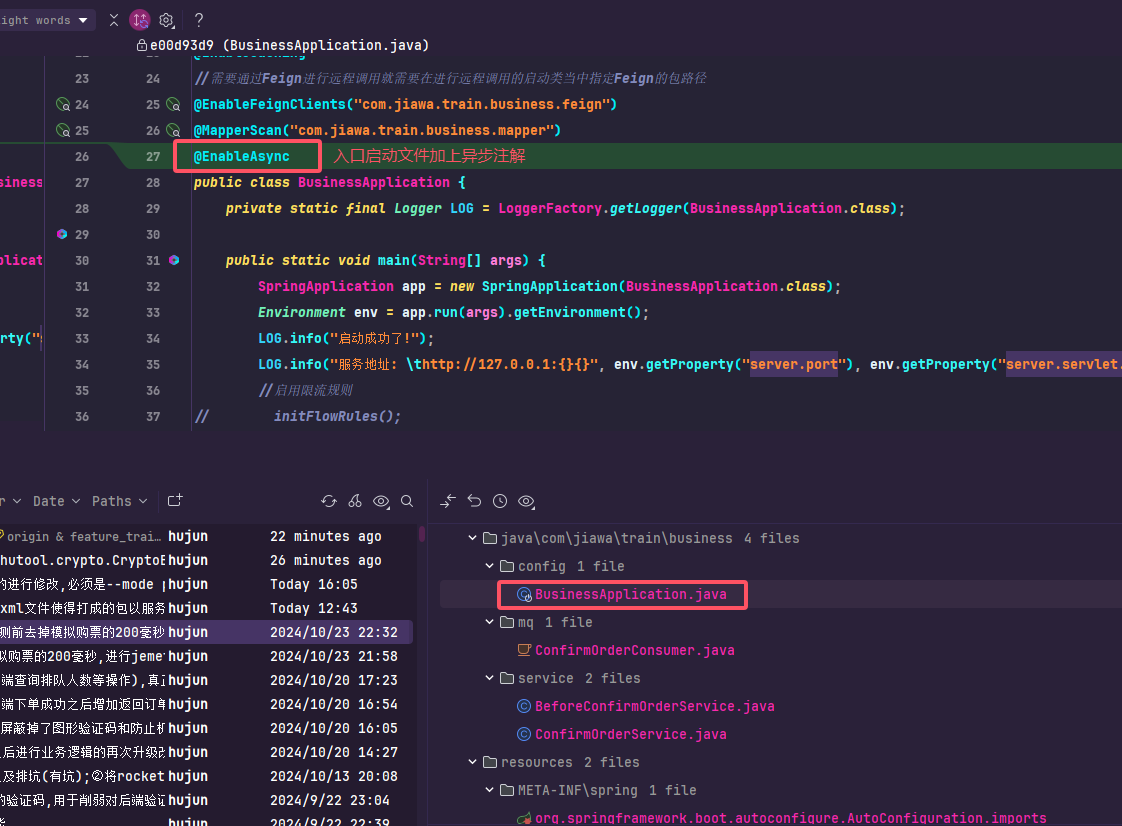Select commit dated Today 16:05

point(206,584)
